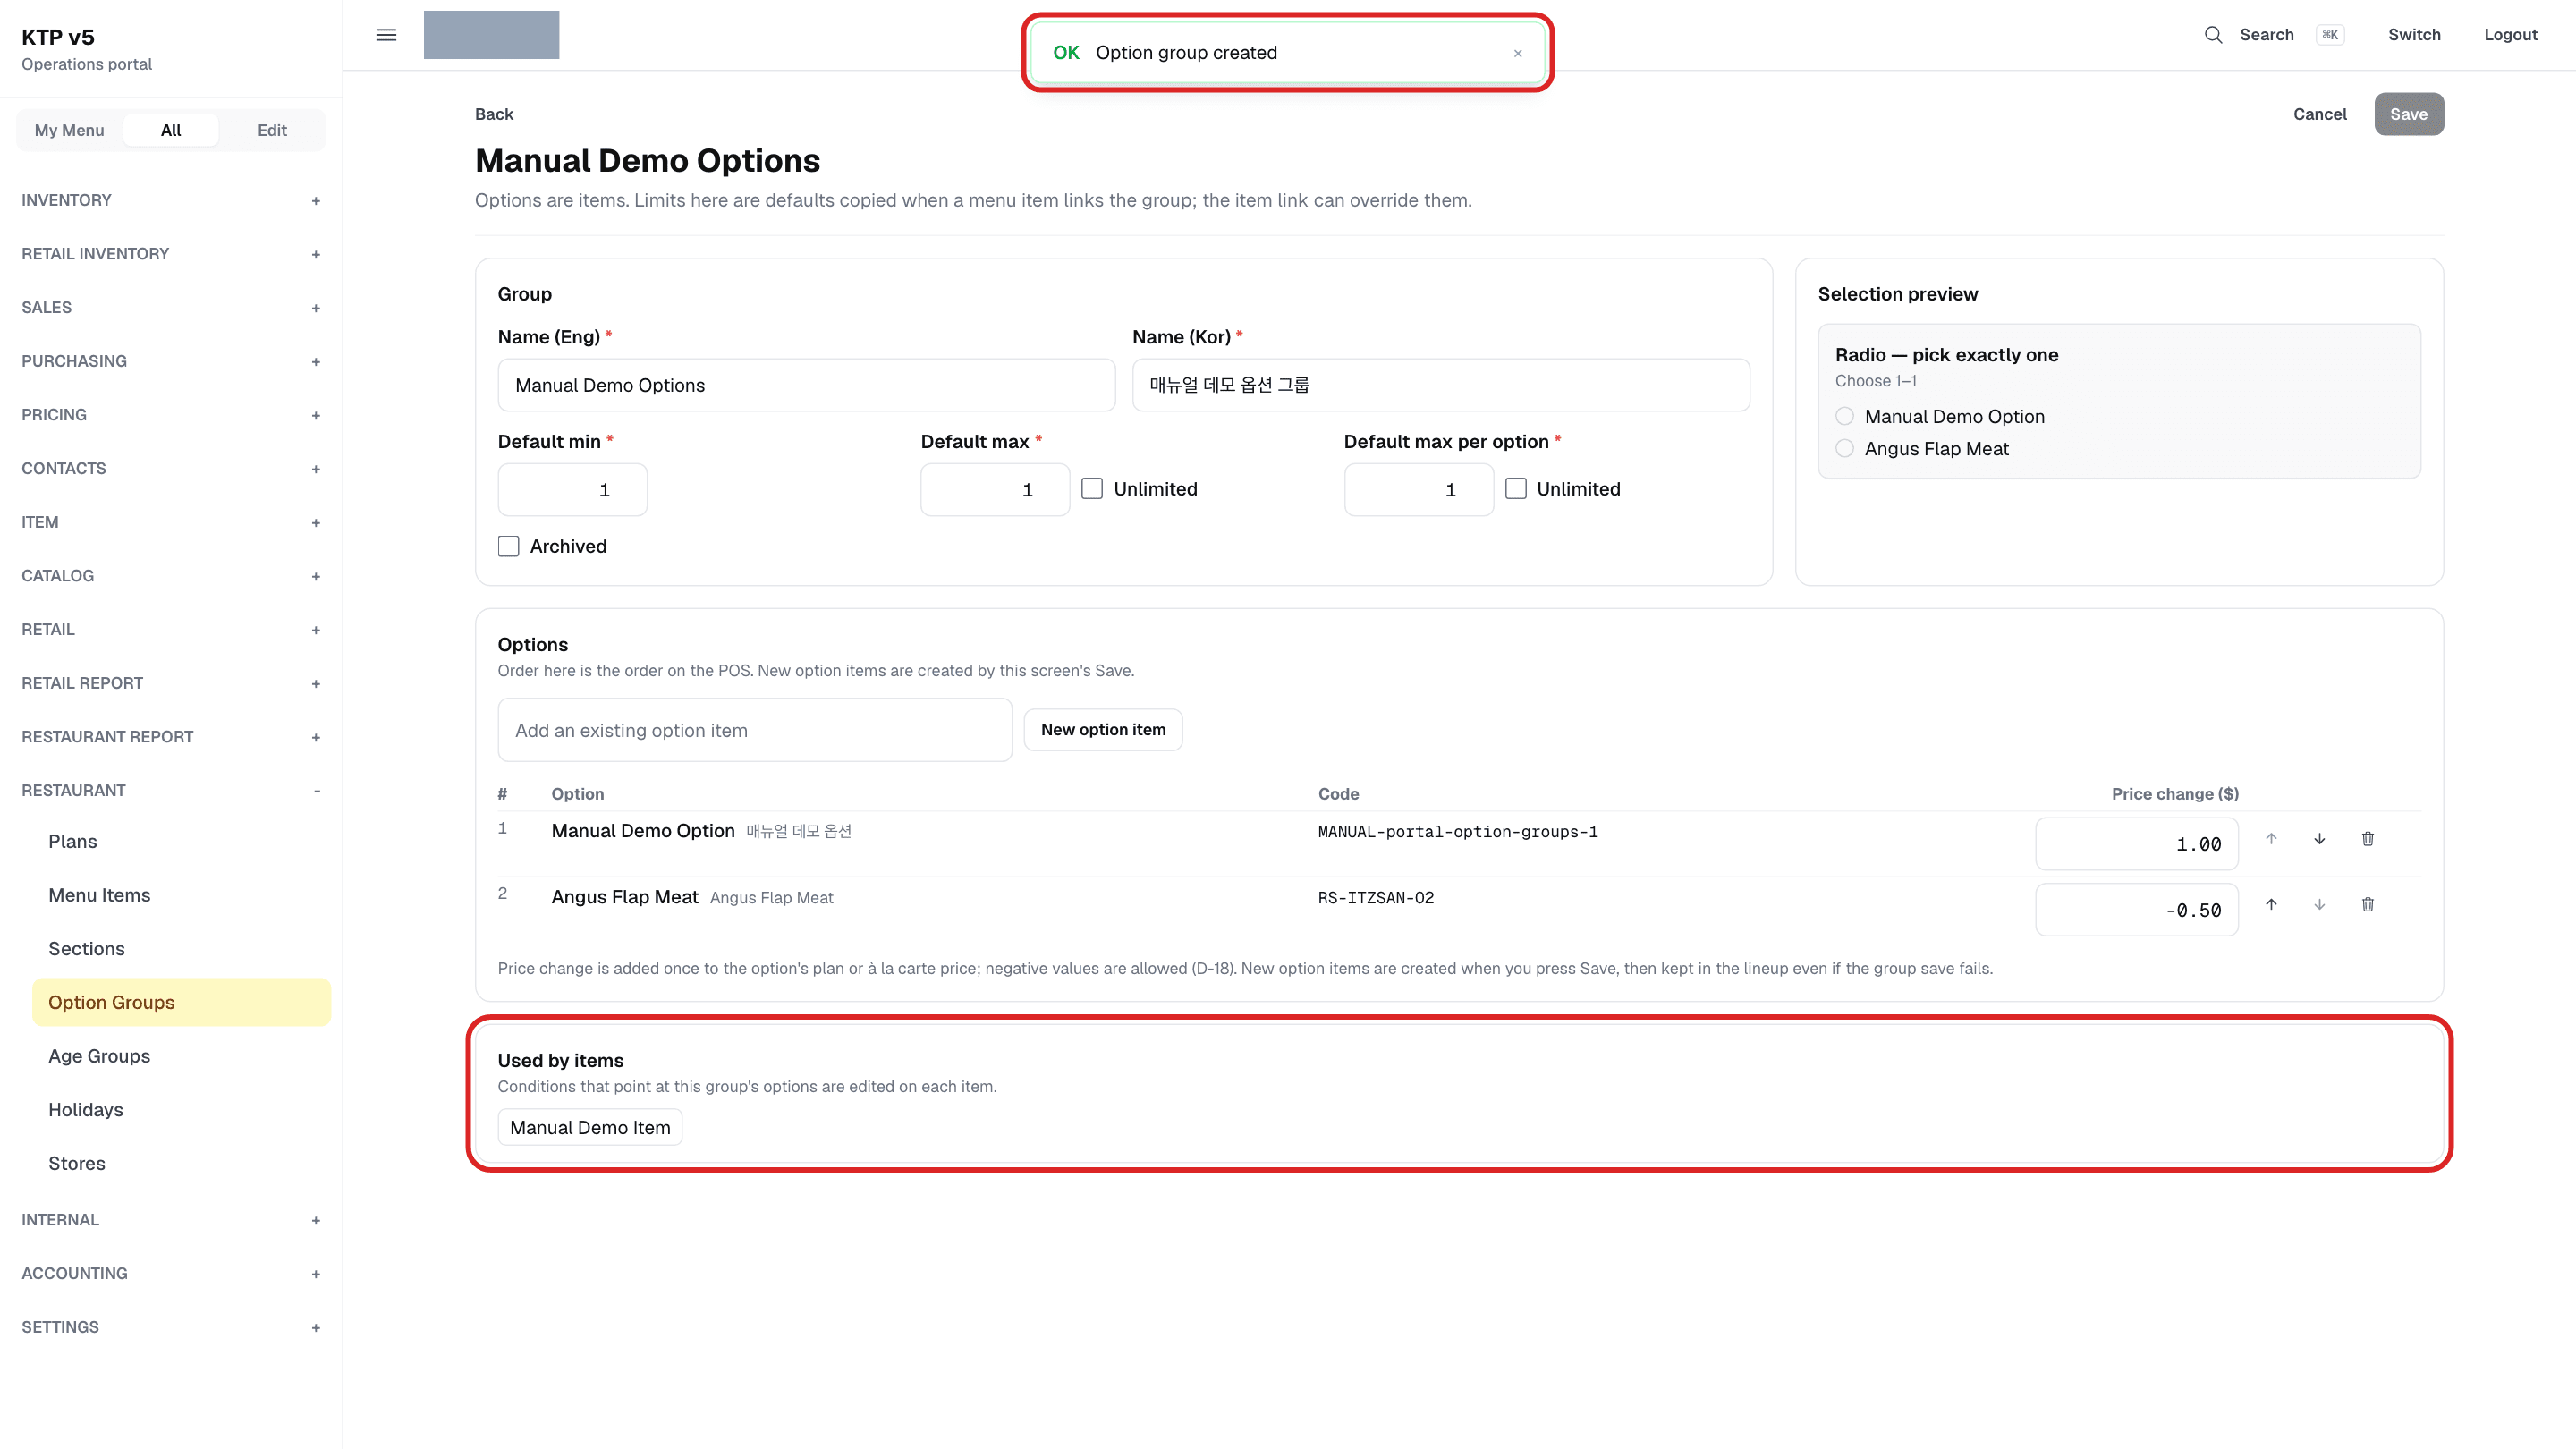The height and width of the screenshot is (1449, 2576).
Task: Switch to the Edit menu tab
Action: (x=272, y=130)
